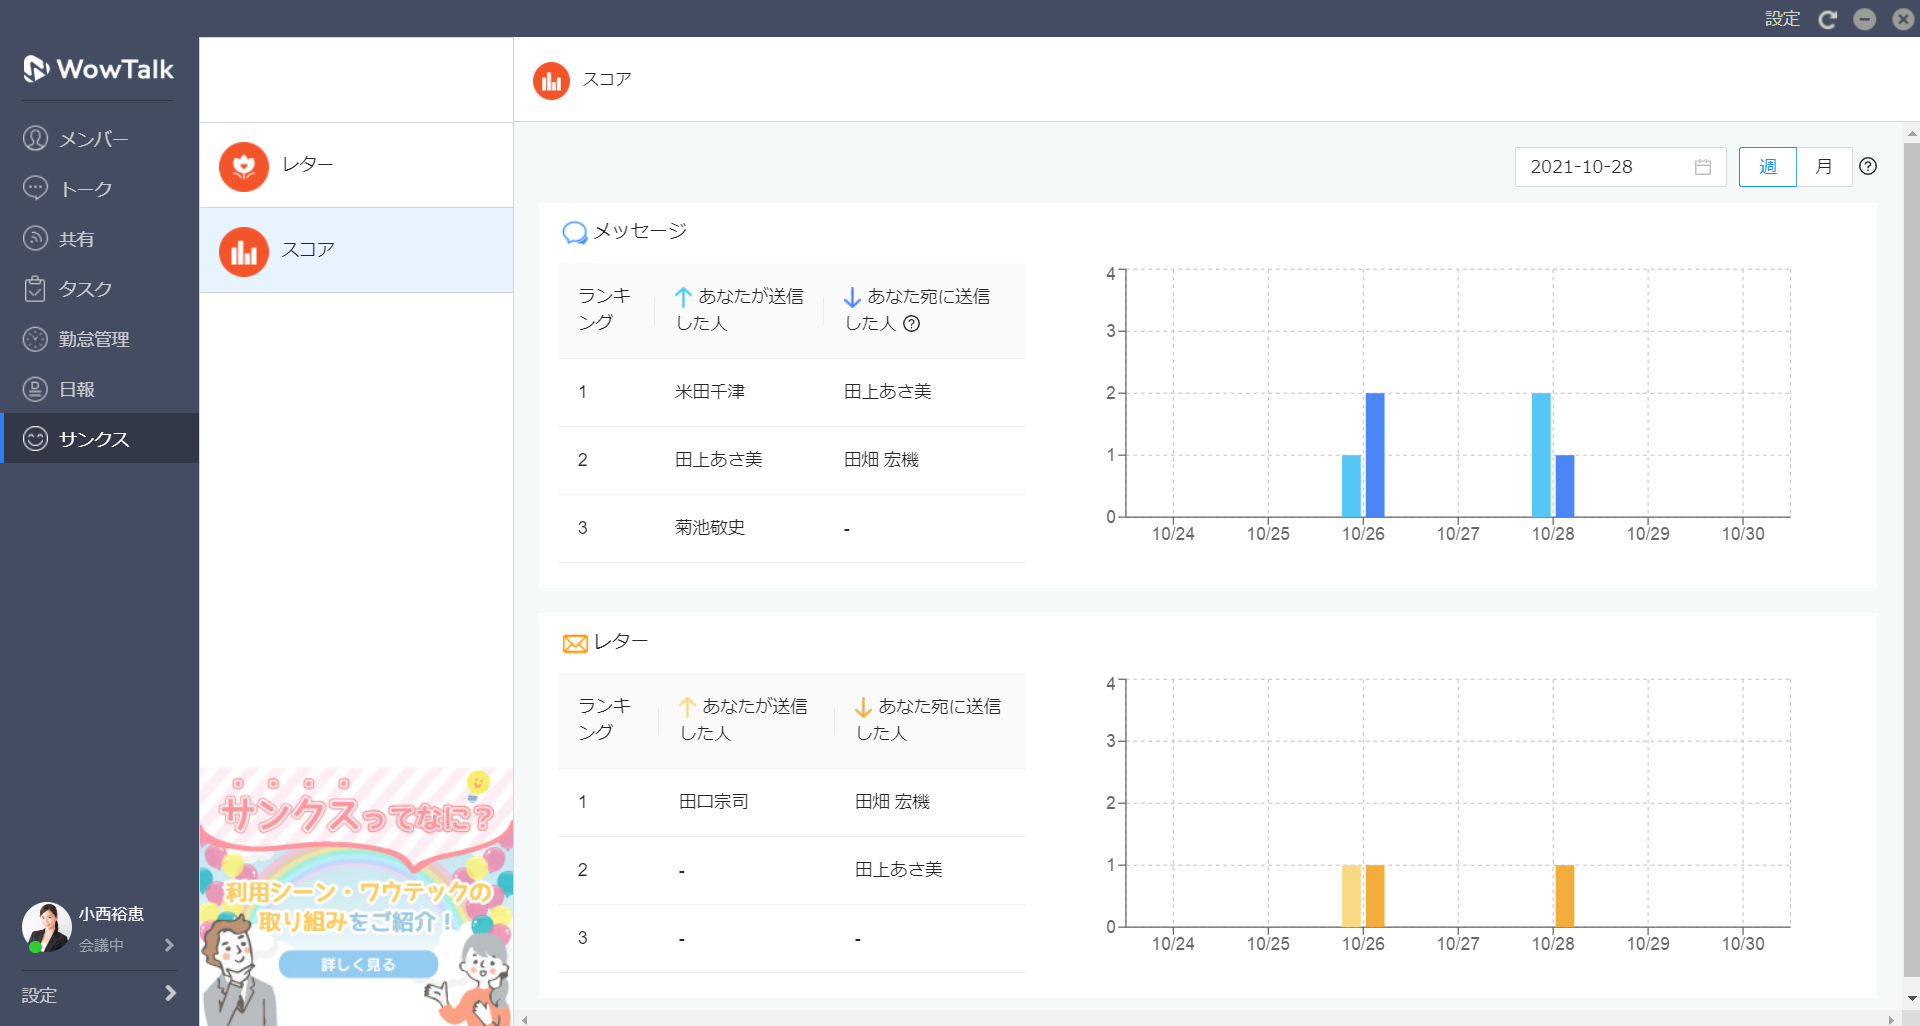
Task: Click 田口宗司 in letter ranking
Action: coord(713,802)
